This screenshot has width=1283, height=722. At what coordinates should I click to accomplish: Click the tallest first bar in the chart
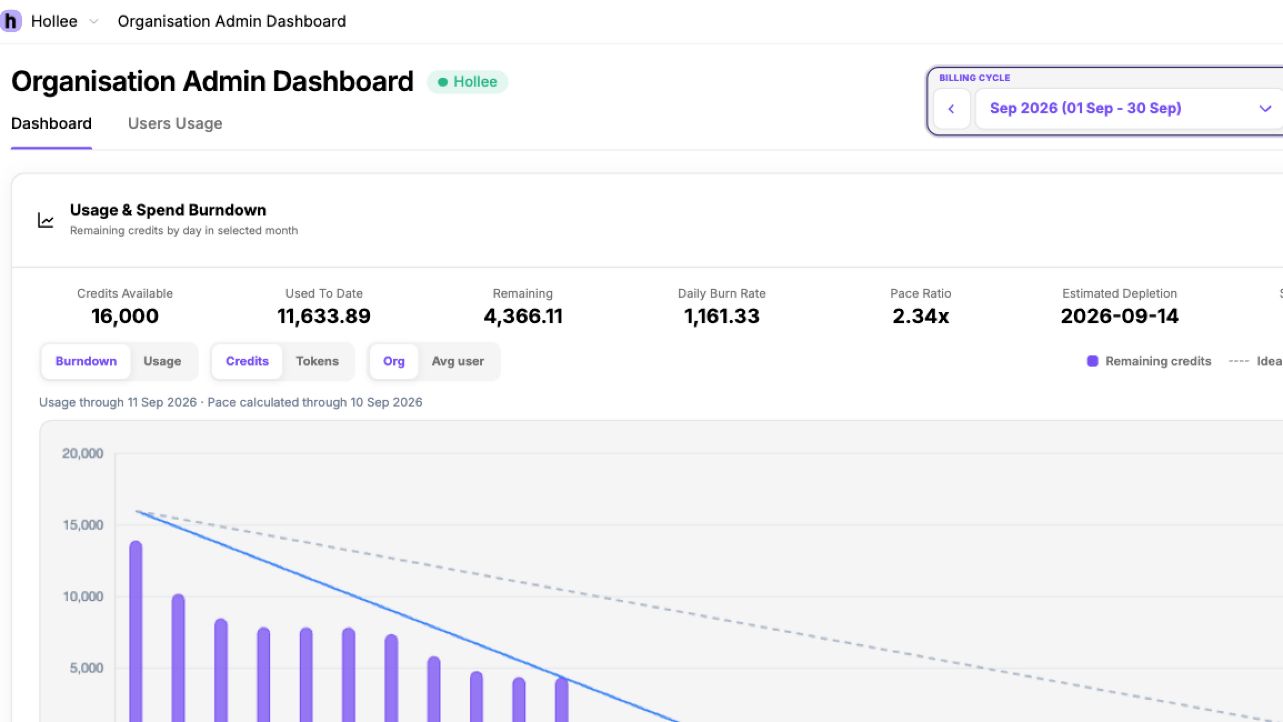[136, 632]
